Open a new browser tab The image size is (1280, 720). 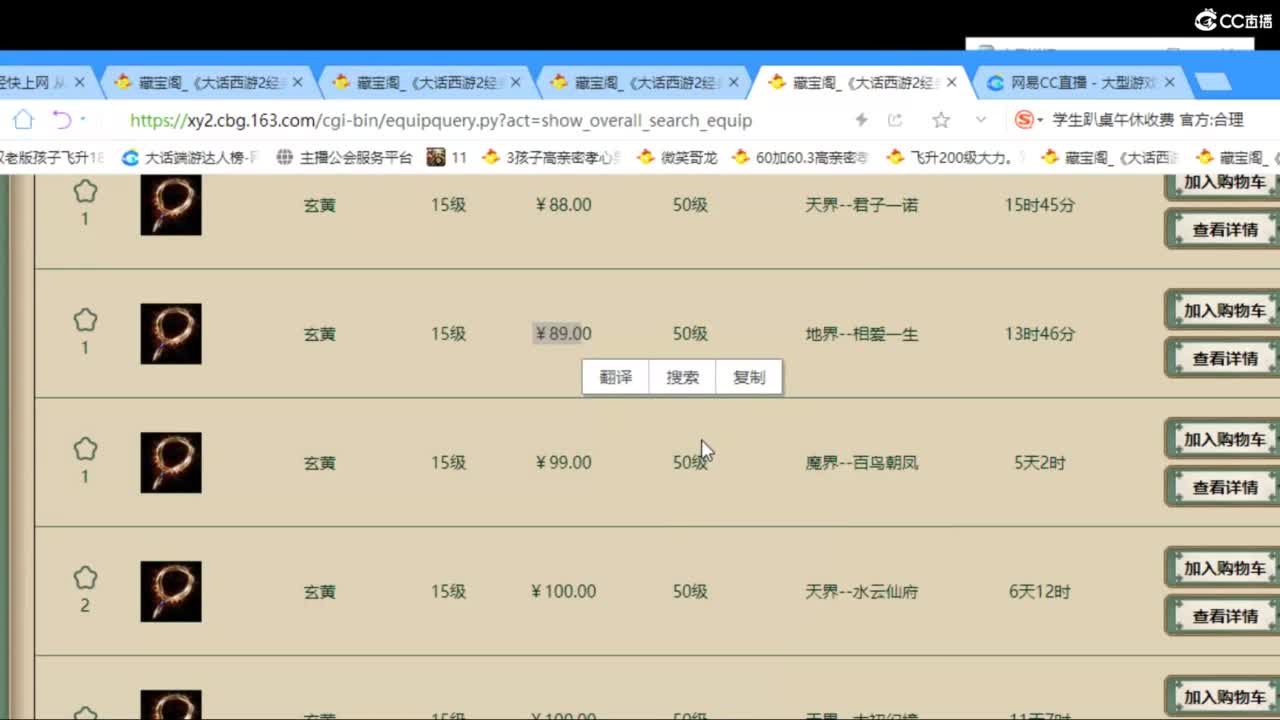pos(1213,82)
